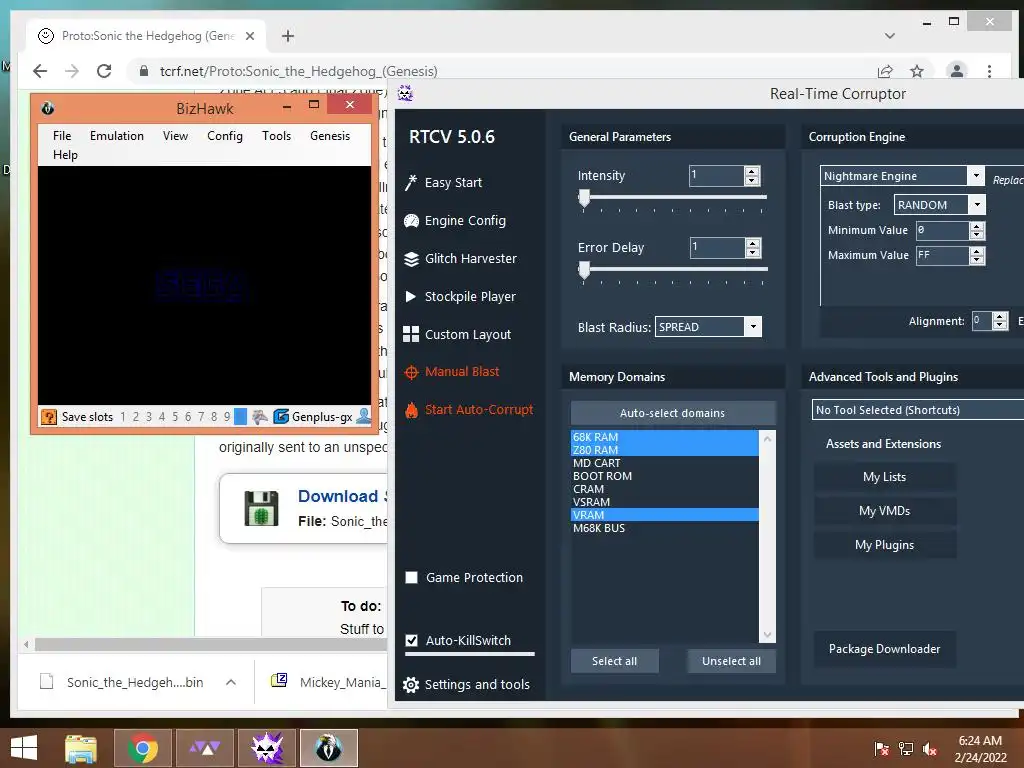
Task: Click the share icon in the Chrome address bar
Action: click(x=885, y=71)
